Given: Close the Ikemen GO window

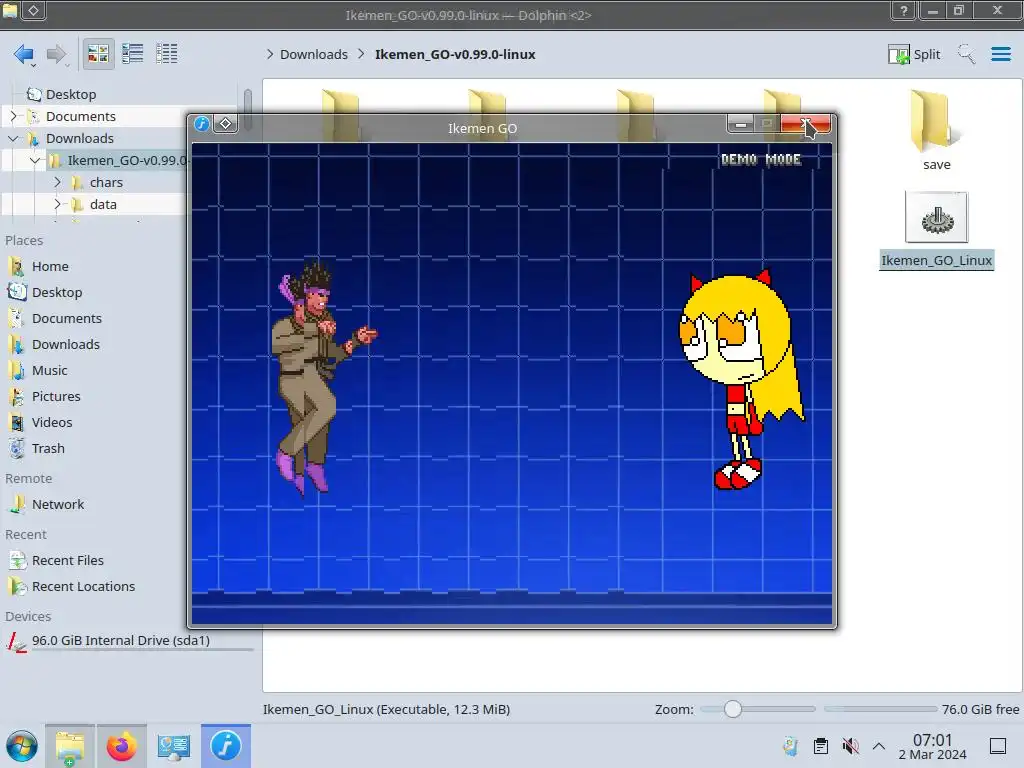Looking at the screenshot, I should [806, 123].
